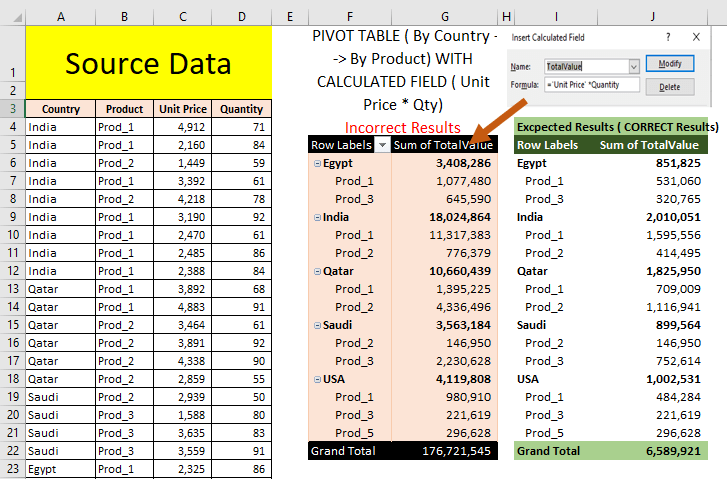Viewport: 727px width, 479px height.
Task: Select column D header
Action: [242, 17]
